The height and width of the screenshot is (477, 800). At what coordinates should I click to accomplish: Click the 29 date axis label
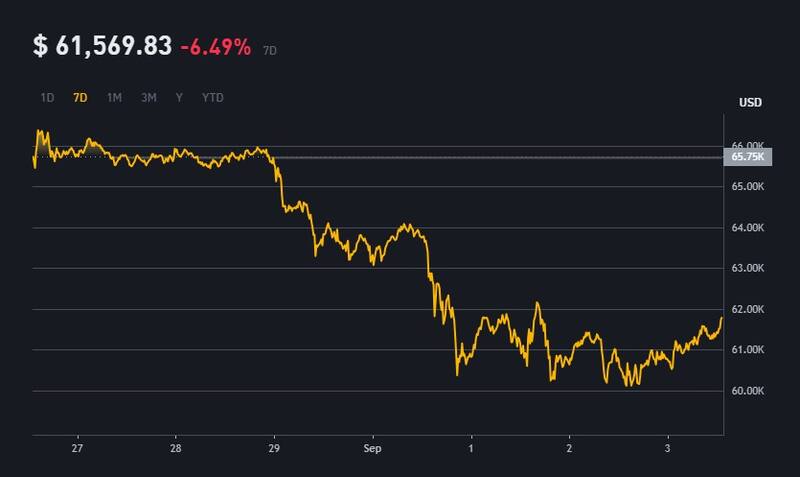coord(275,451)
